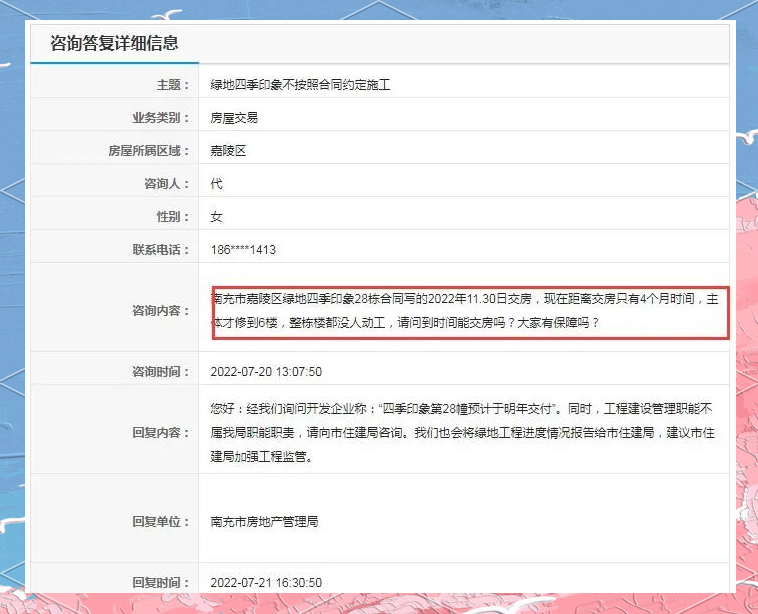Click the 咨询内容 label
The width and height of the screenshot is (758, 614).
160,310
